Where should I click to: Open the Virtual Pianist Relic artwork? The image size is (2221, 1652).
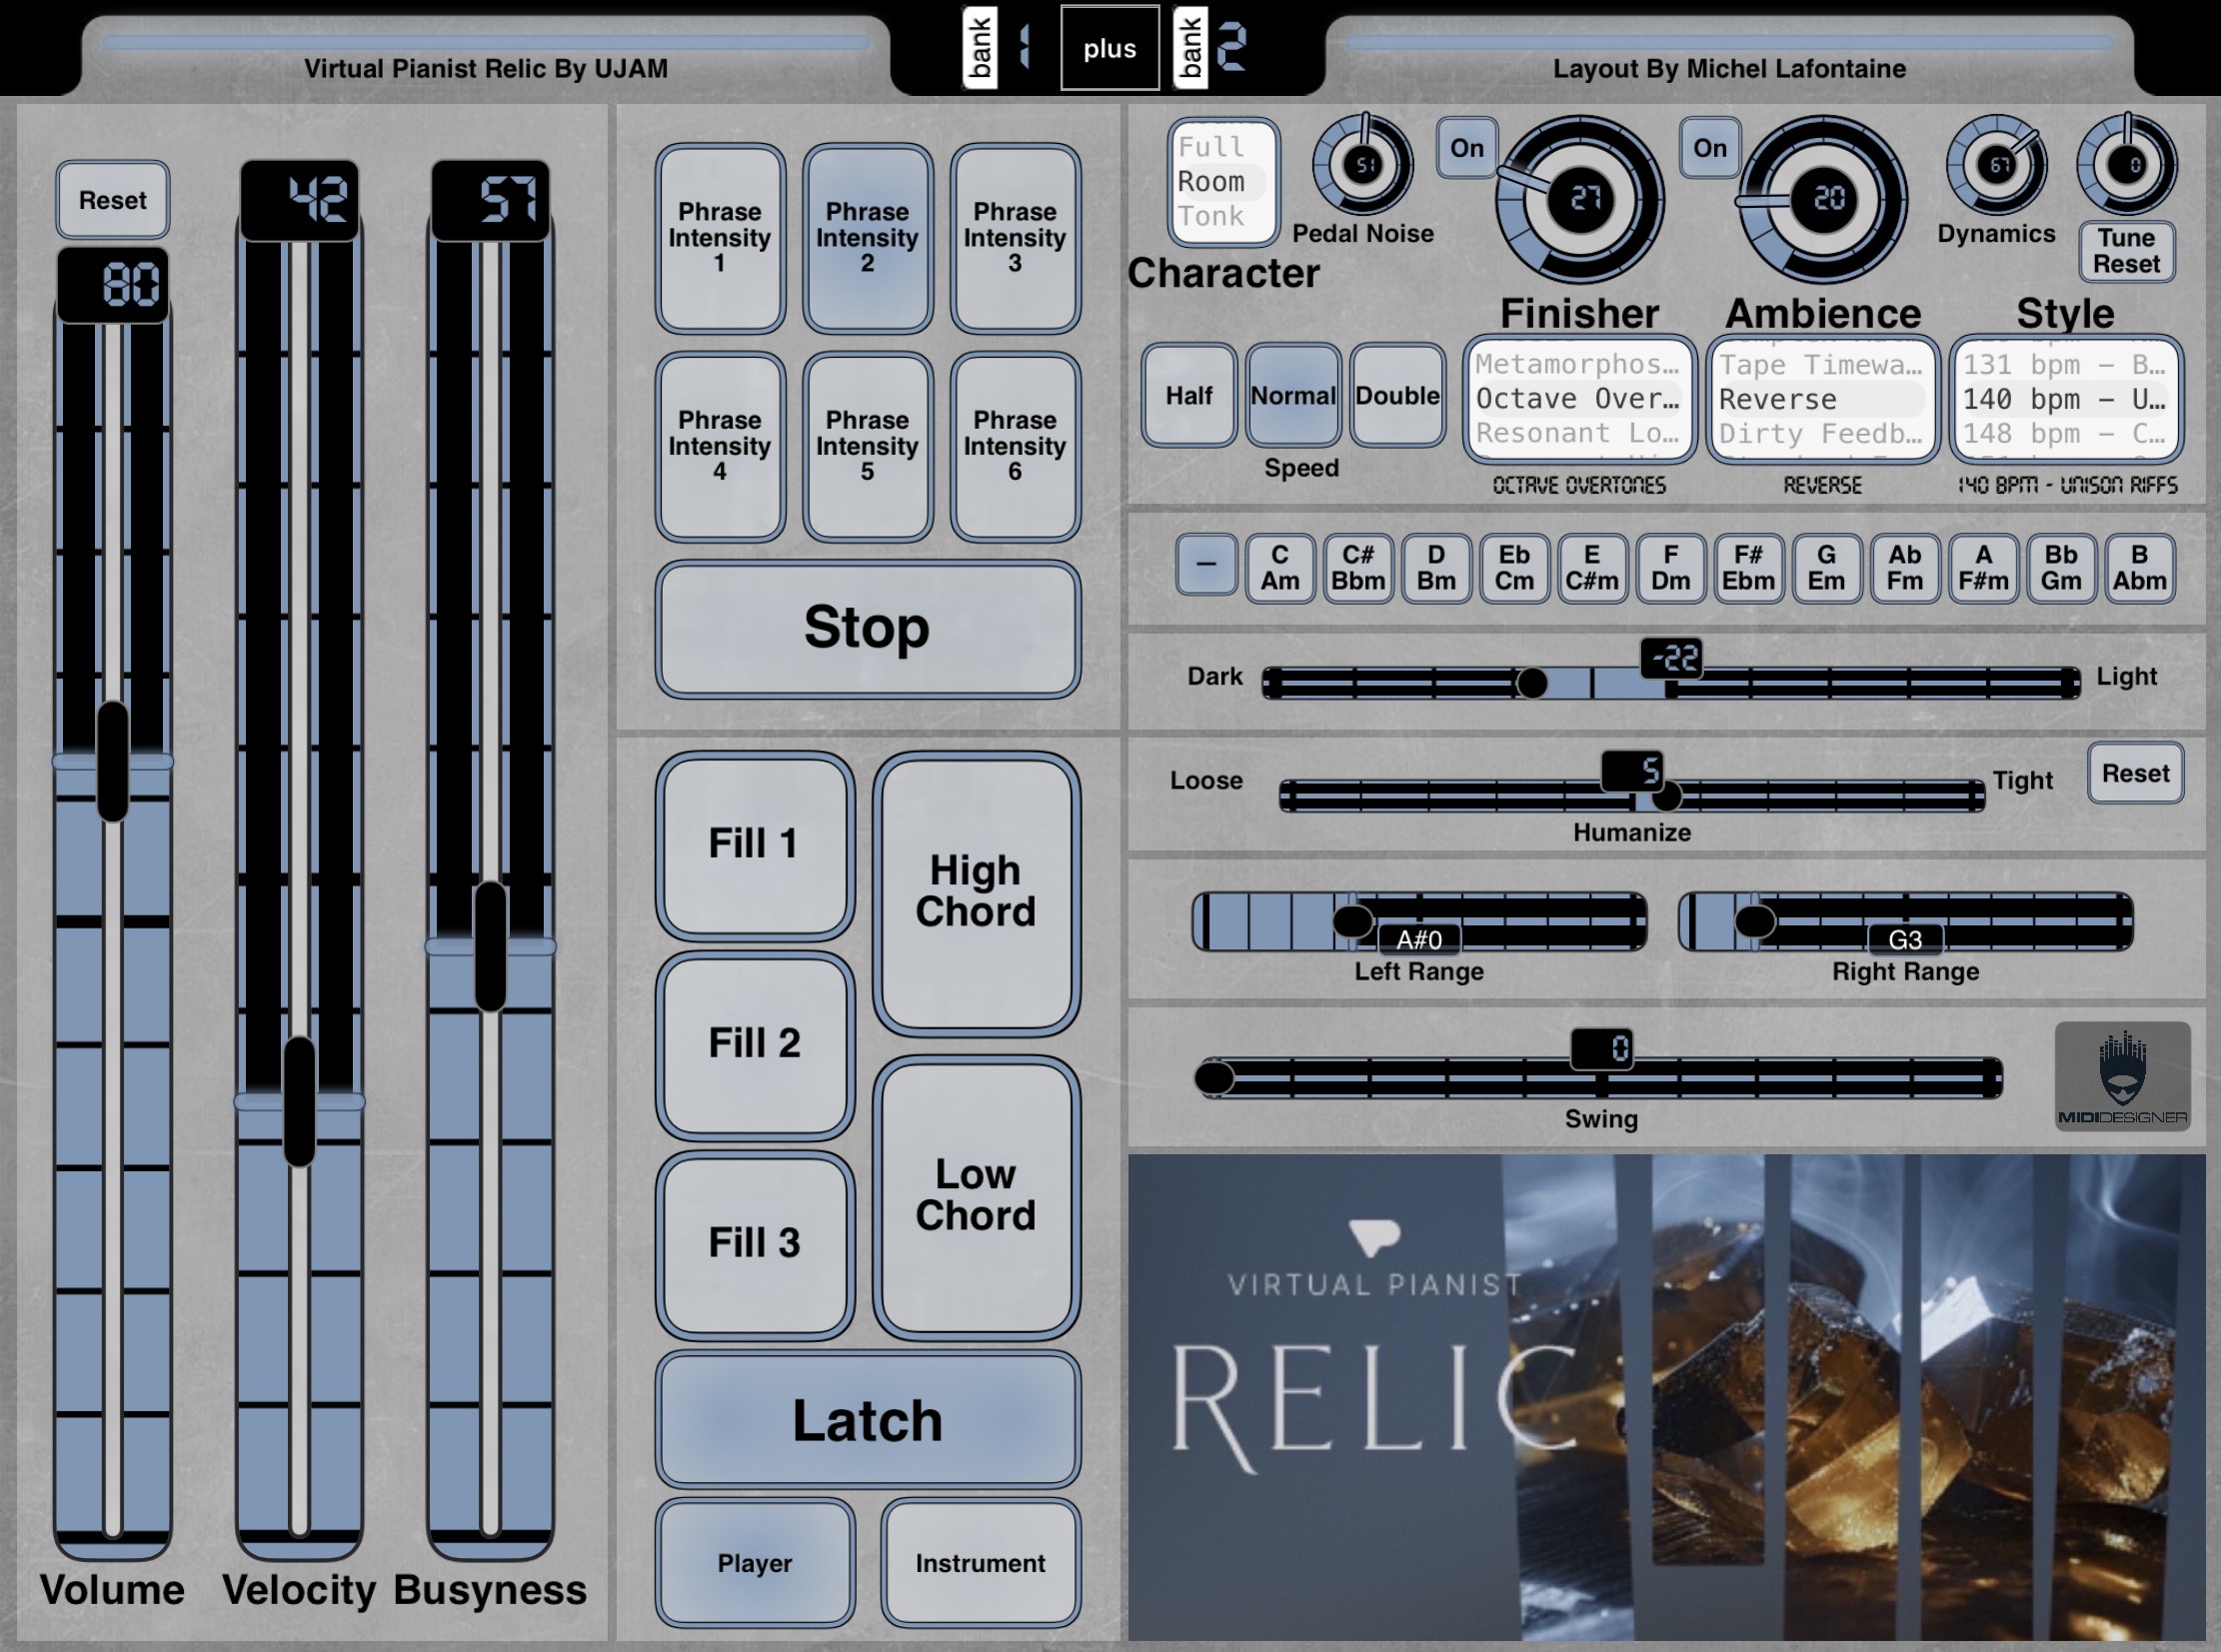point(1667,1398)
